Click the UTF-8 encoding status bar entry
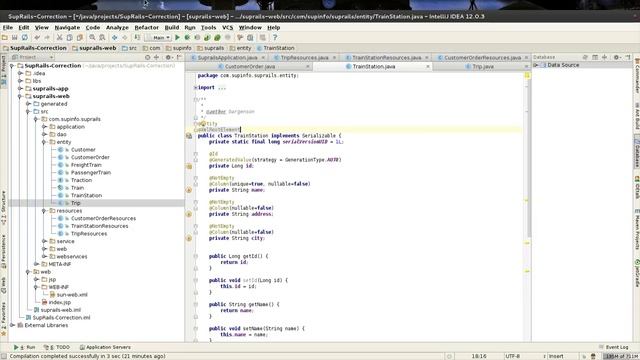Screen dimensions: 640x360 (x=513, y=356)
